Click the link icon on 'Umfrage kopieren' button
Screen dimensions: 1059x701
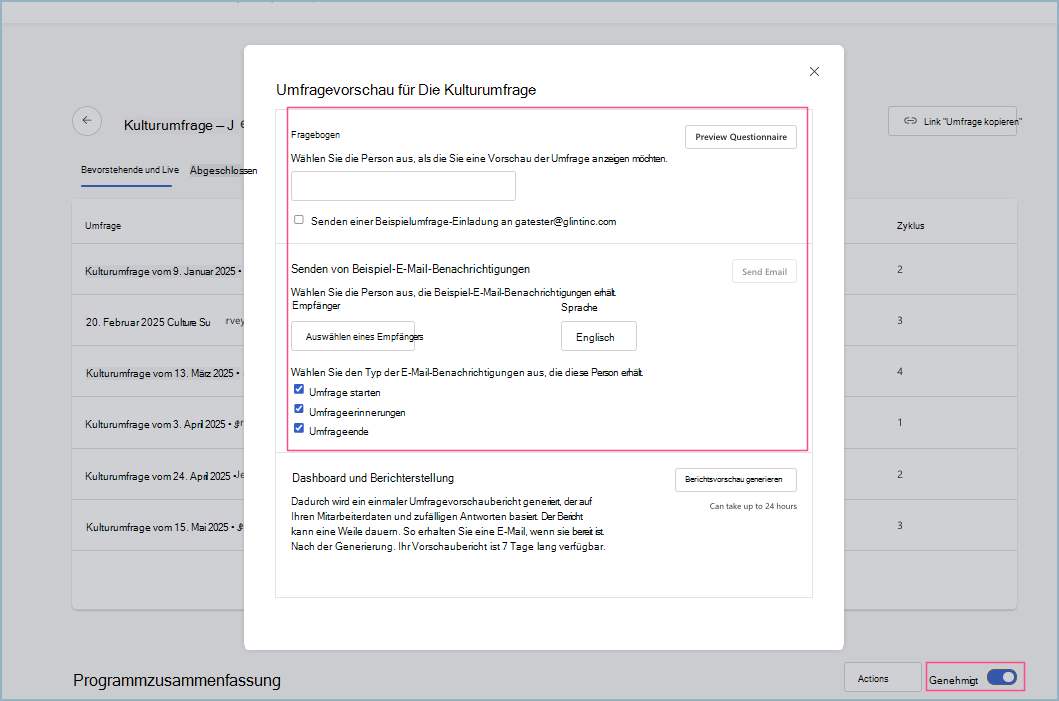pos(911,120)
